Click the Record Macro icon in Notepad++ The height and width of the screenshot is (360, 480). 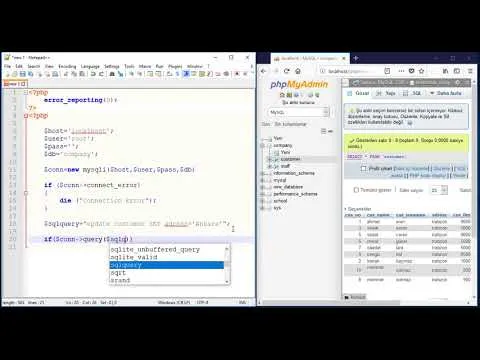[x=237, y=74]
